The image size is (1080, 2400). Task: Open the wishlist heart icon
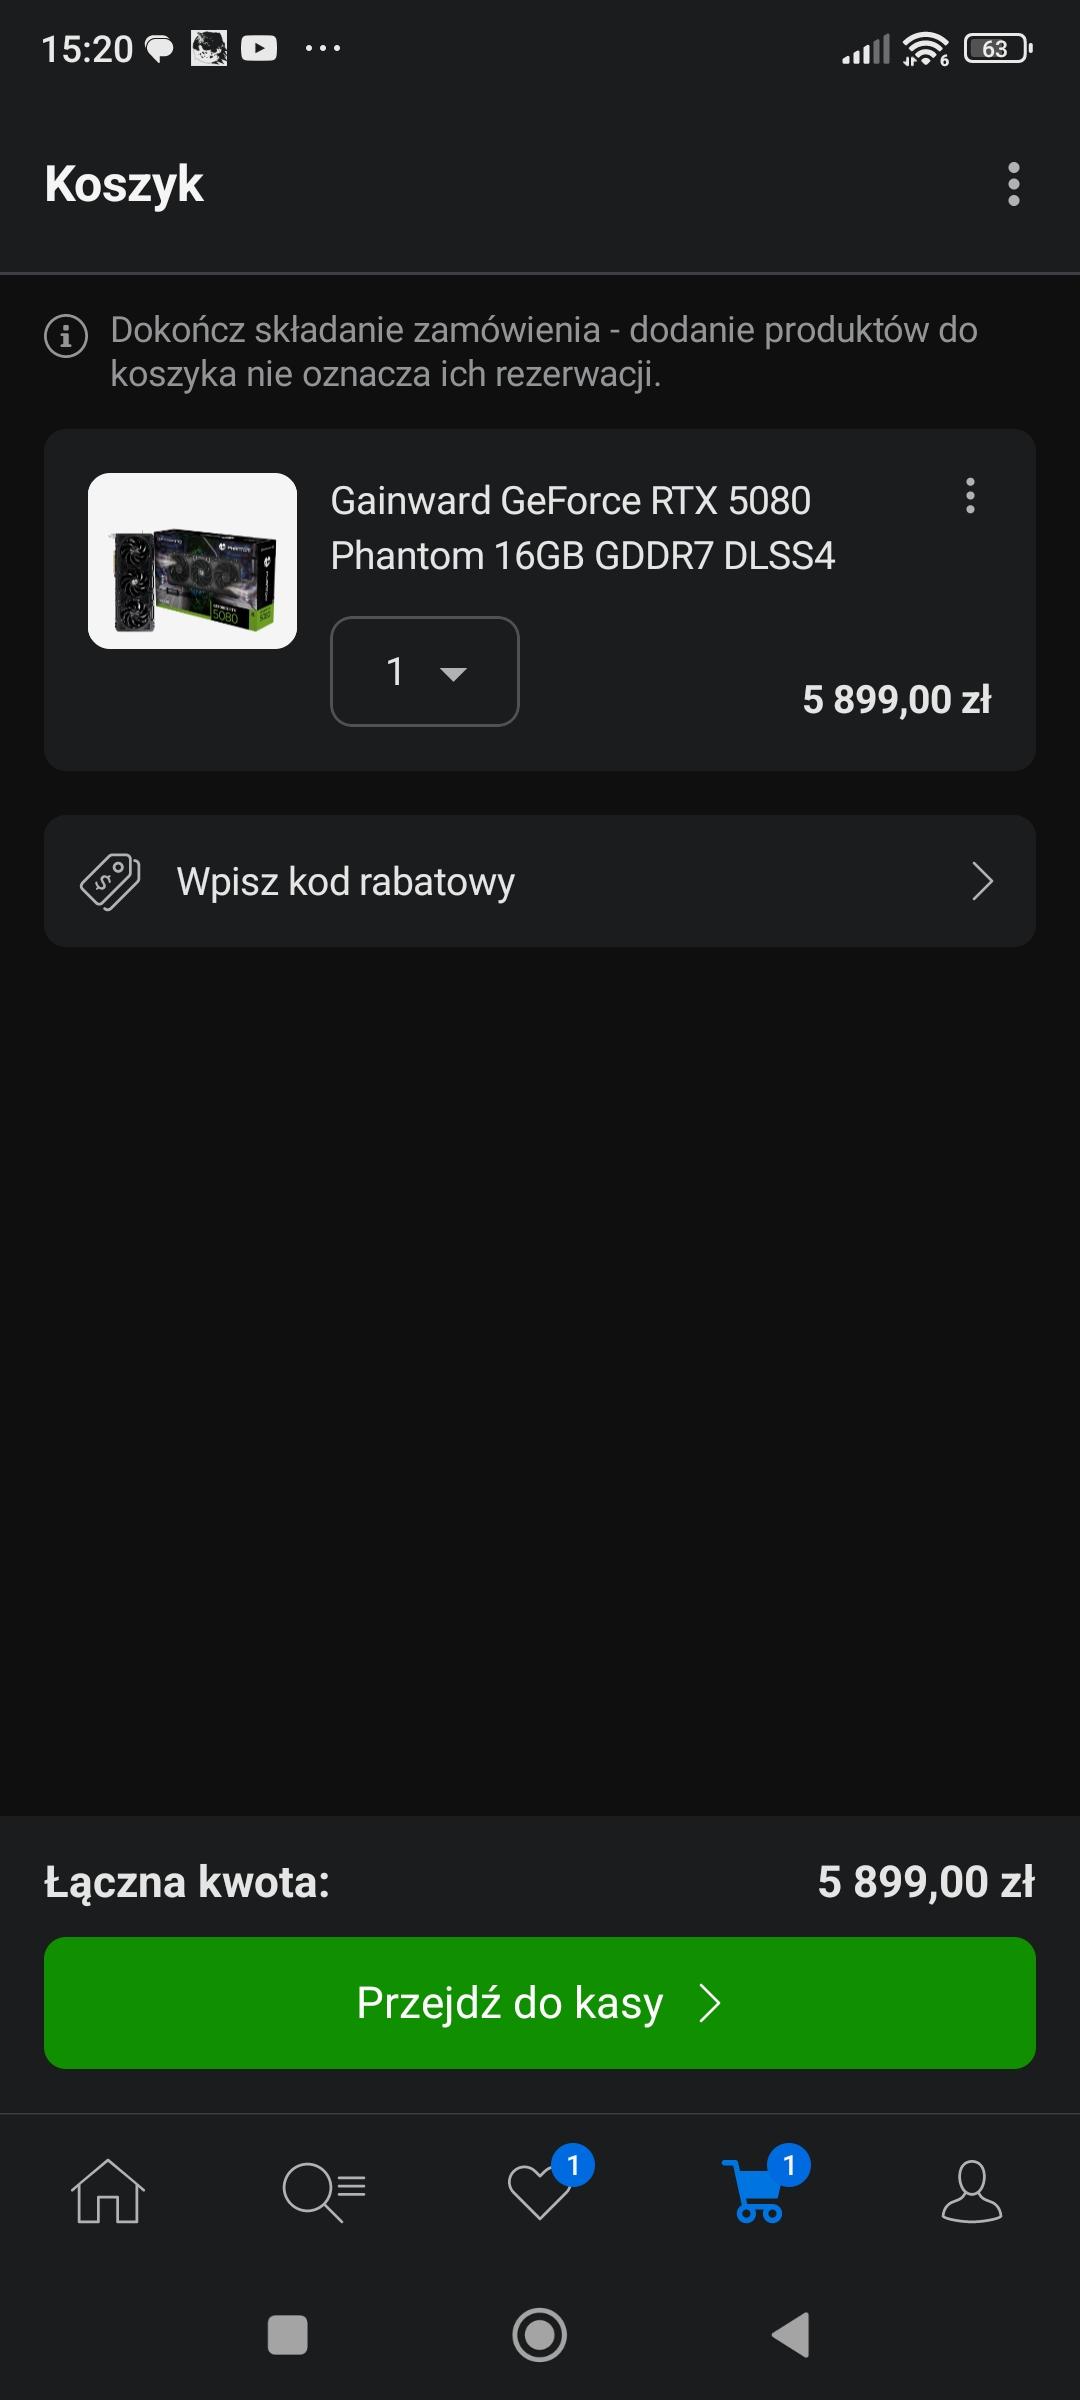point(540,2192)
